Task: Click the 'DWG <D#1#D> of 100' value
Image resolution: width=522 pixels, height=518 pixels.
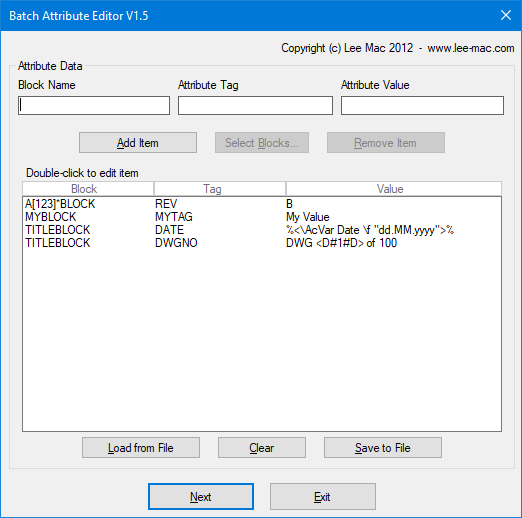Action: [x=341, y=243]
